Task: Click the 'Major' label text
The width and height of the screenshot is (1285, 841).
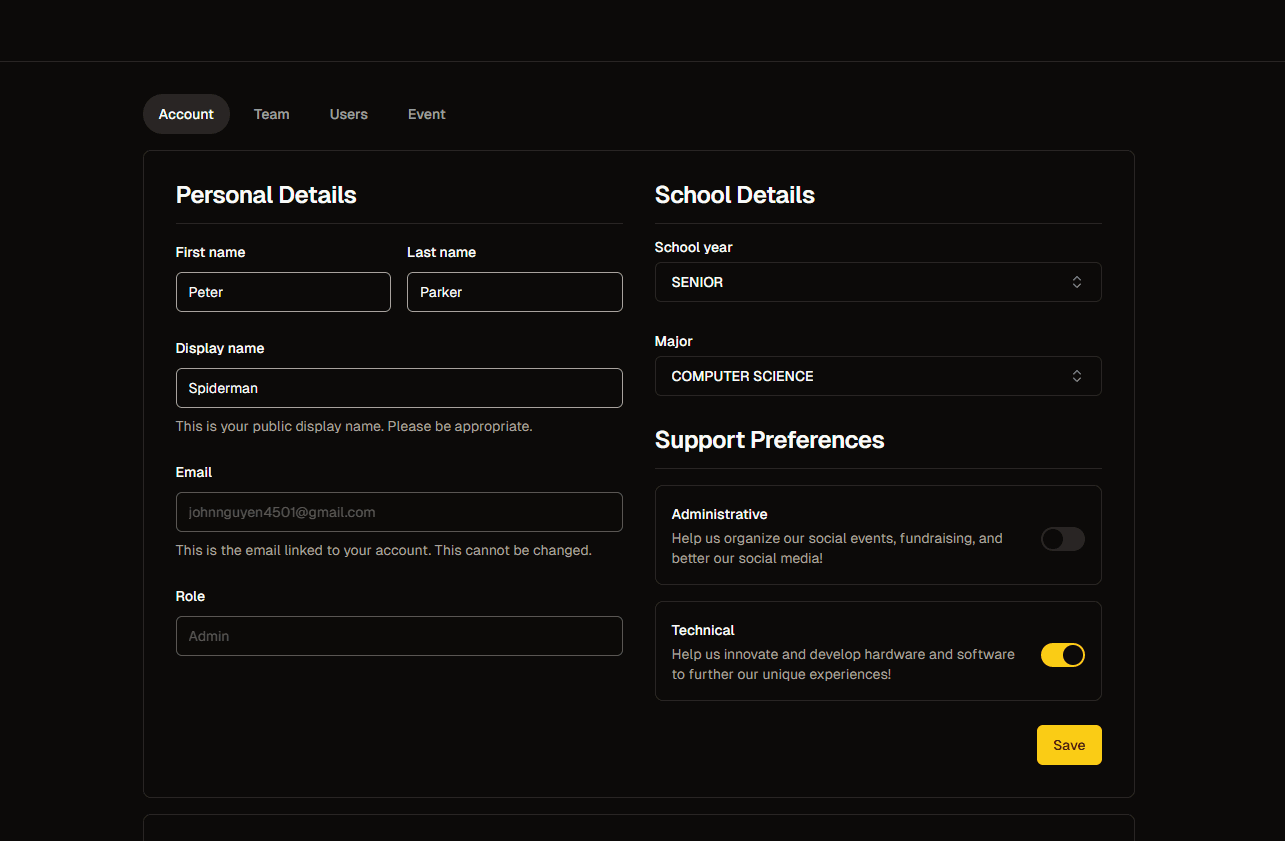Action: pyautogui.click(x=674, y=341)
